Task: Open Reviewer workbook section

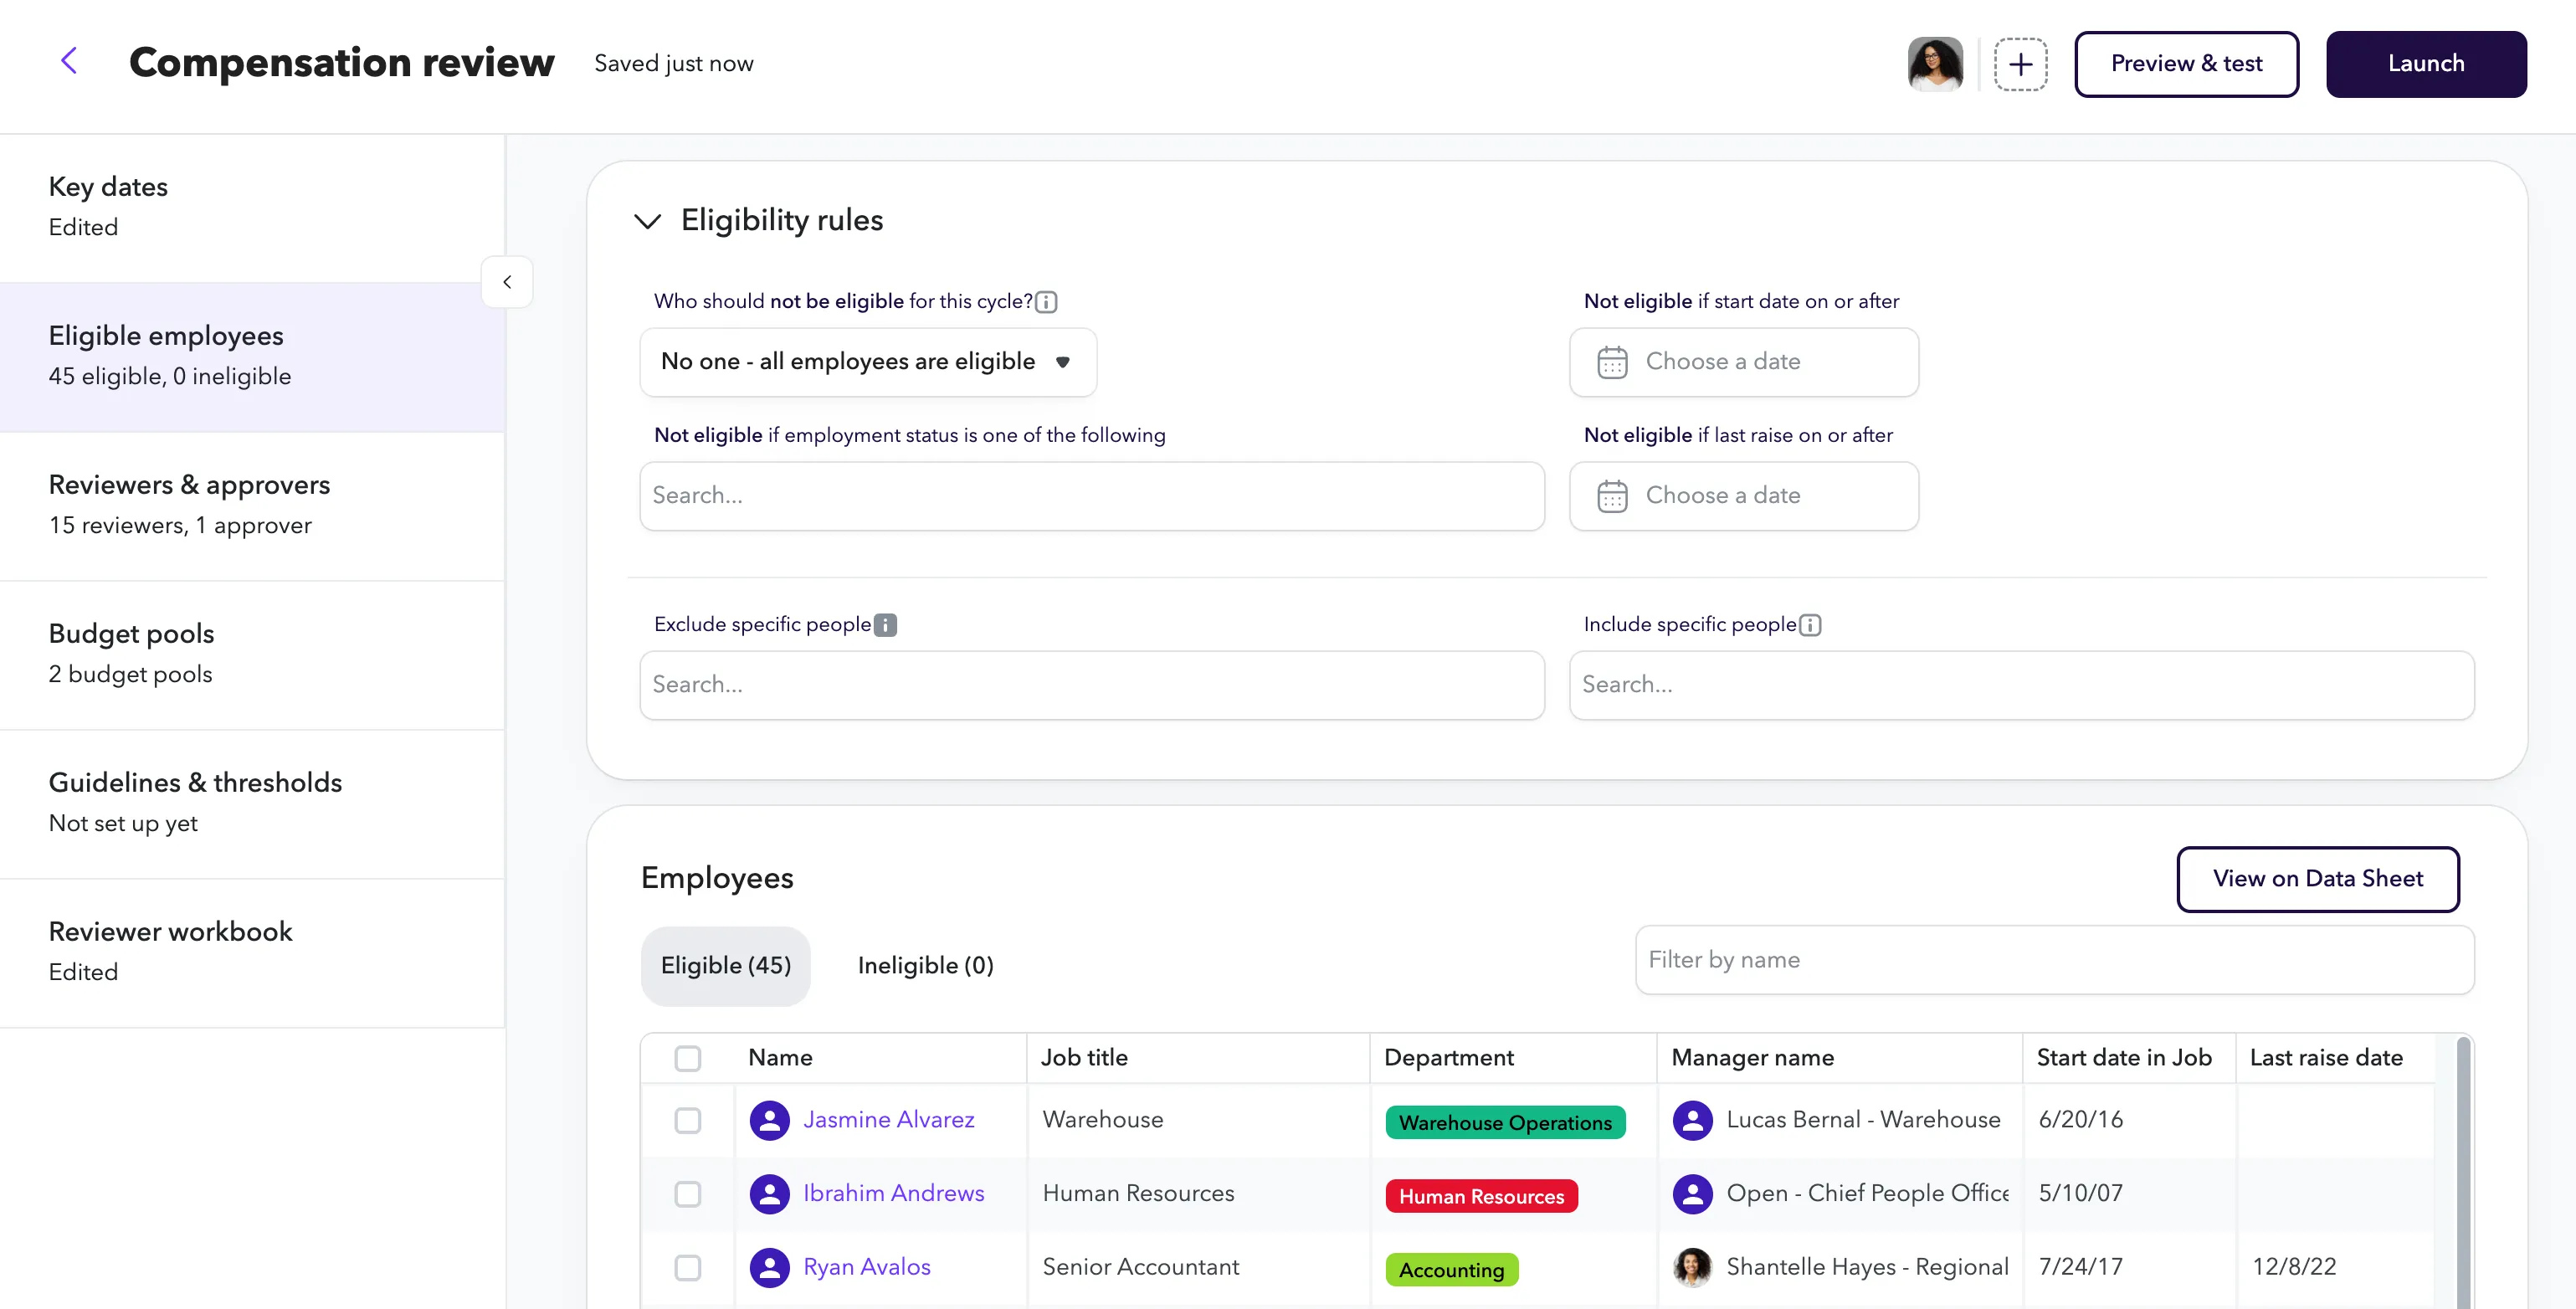Action: click(252, 953)
